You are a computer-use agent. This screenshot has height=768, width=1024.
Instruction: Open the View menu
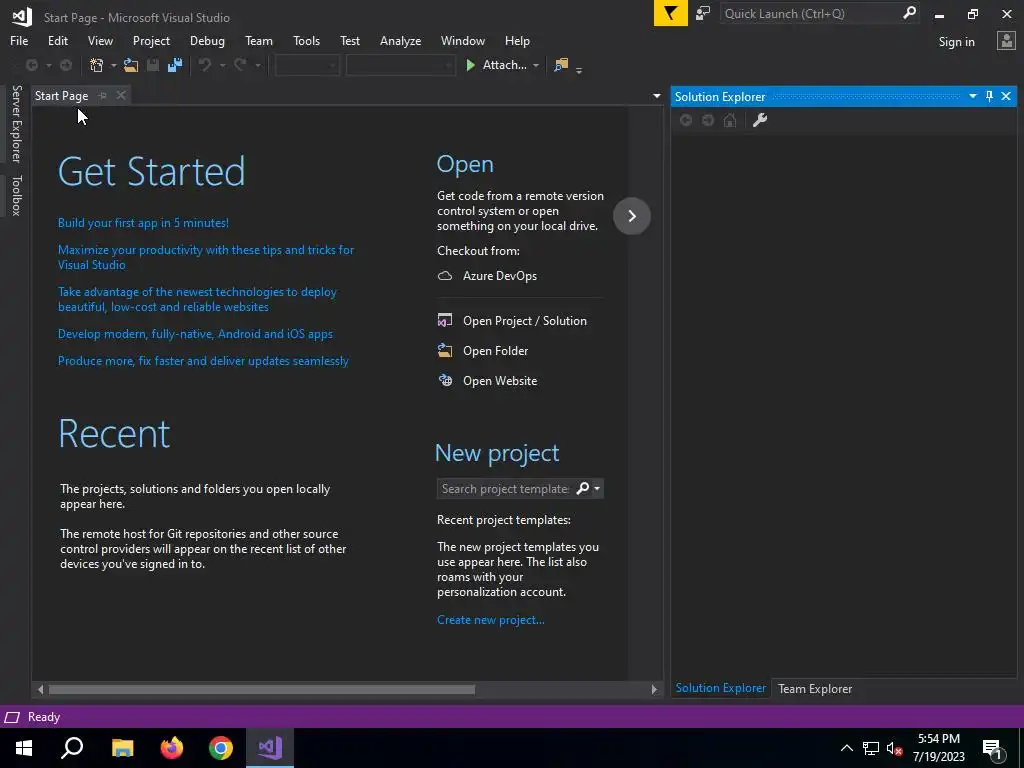click(x=101, y=40)
